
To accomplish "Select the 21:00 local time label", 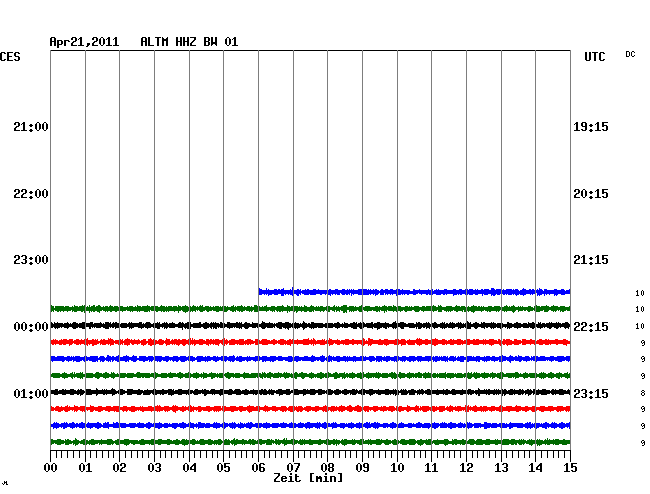I will point(31,127).
